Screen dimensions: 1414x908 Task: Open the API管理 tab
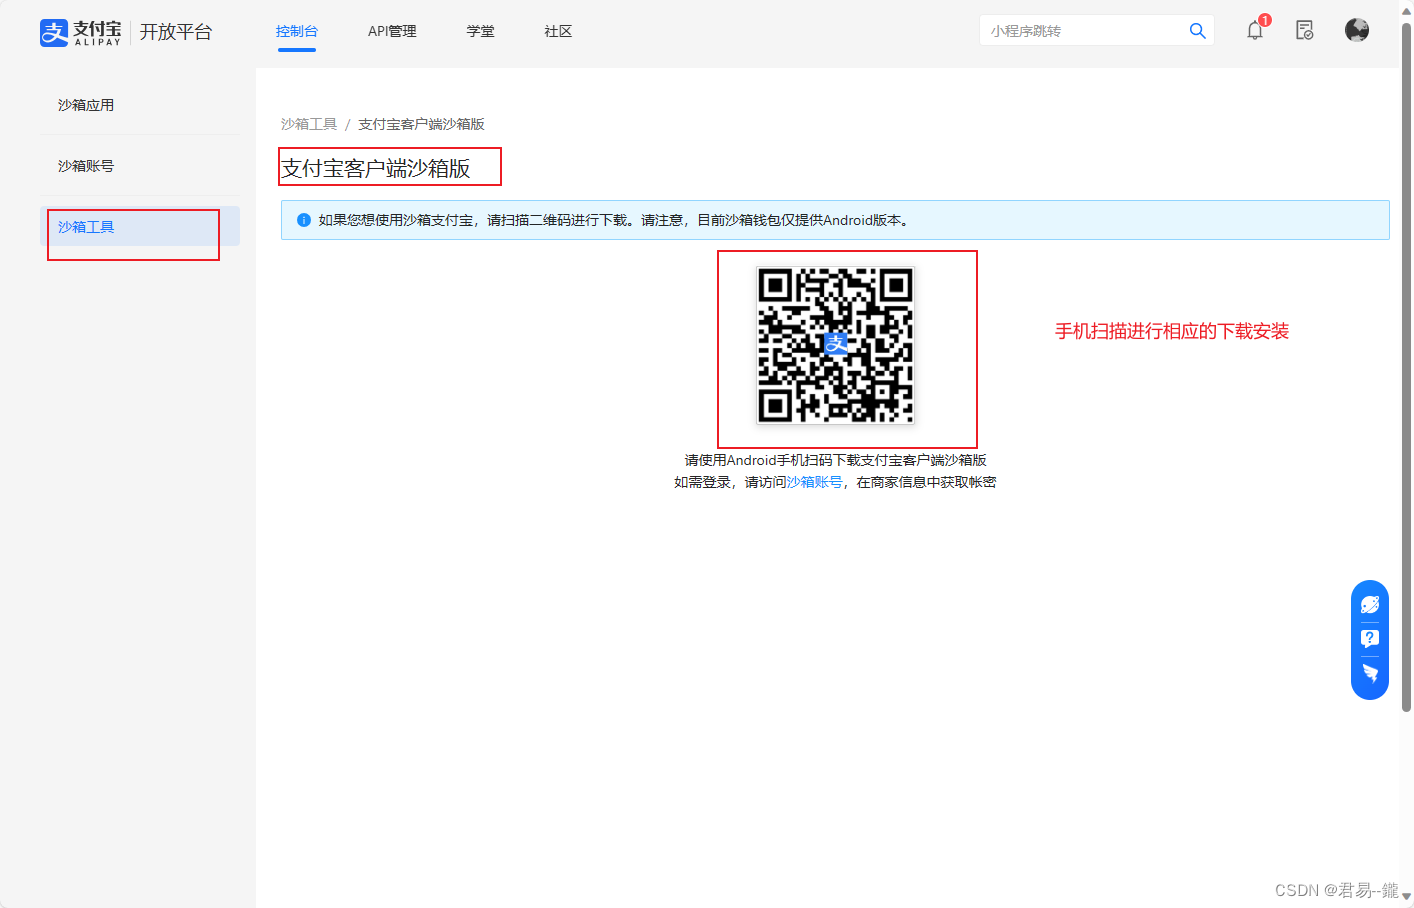click(392, 31)
